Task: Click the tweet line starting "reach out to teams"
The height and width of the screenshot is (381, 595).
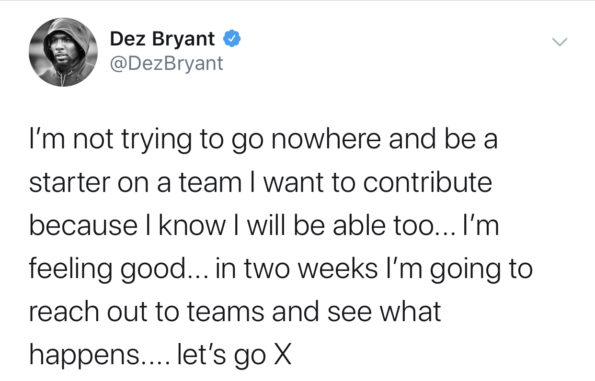Action: point(235,312)
